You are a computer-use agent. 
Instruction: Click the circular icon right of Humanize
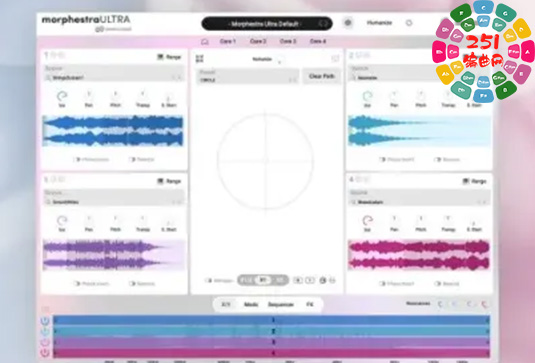[409, 23]
